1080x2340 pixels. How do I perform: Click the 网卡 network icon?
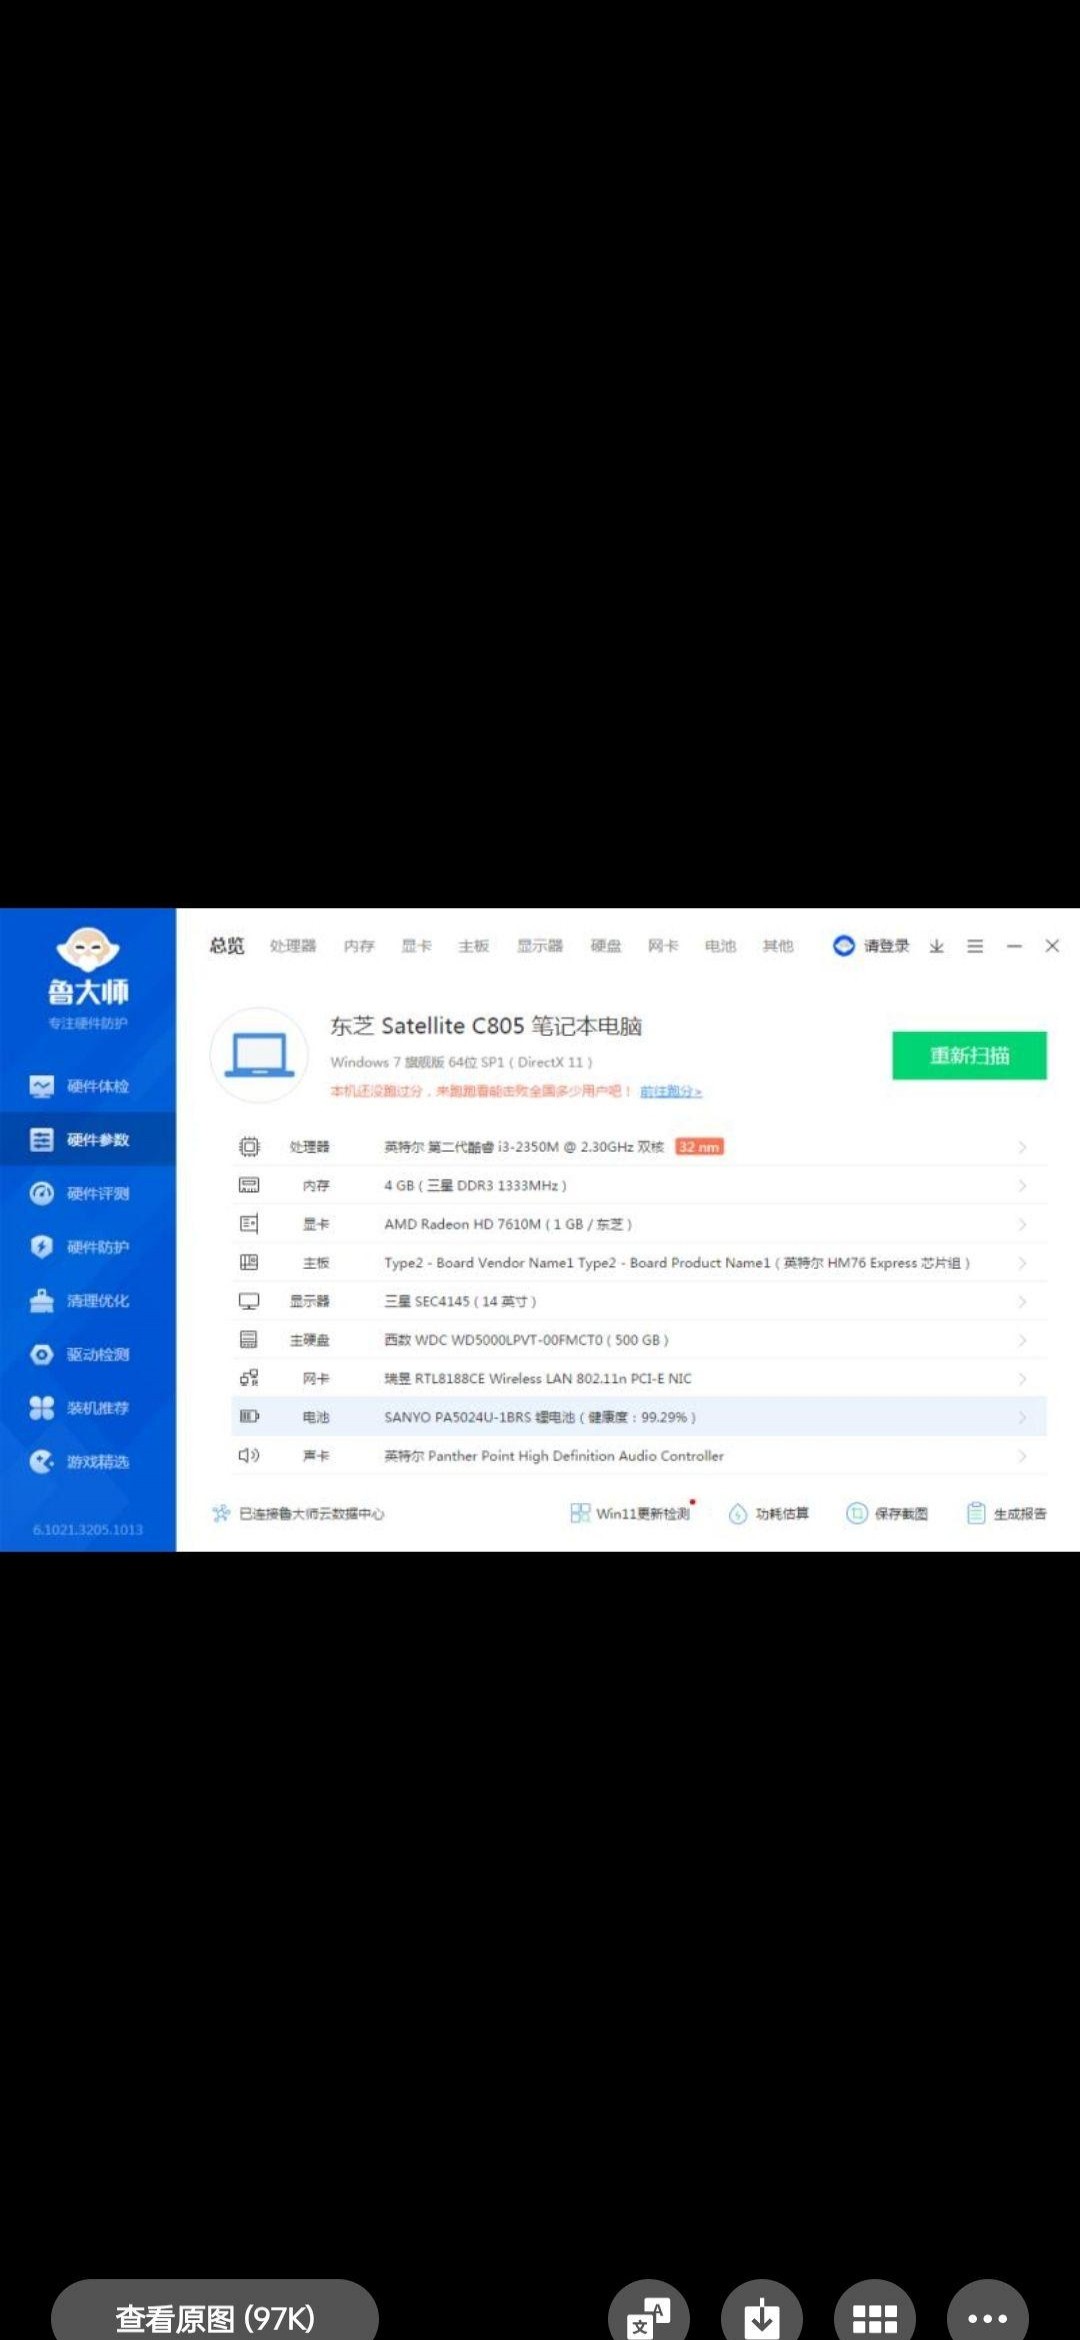click(x=249, y=1378)
